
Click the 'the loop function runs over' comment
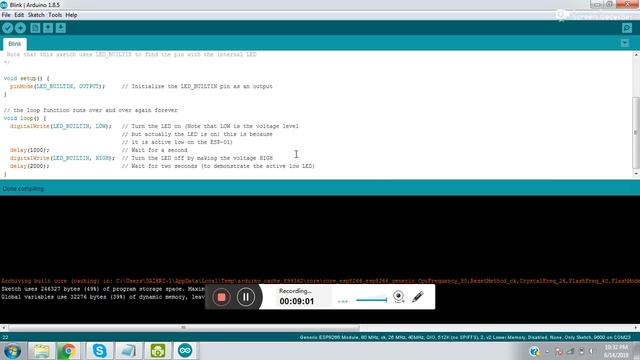[x=91, y=110]
